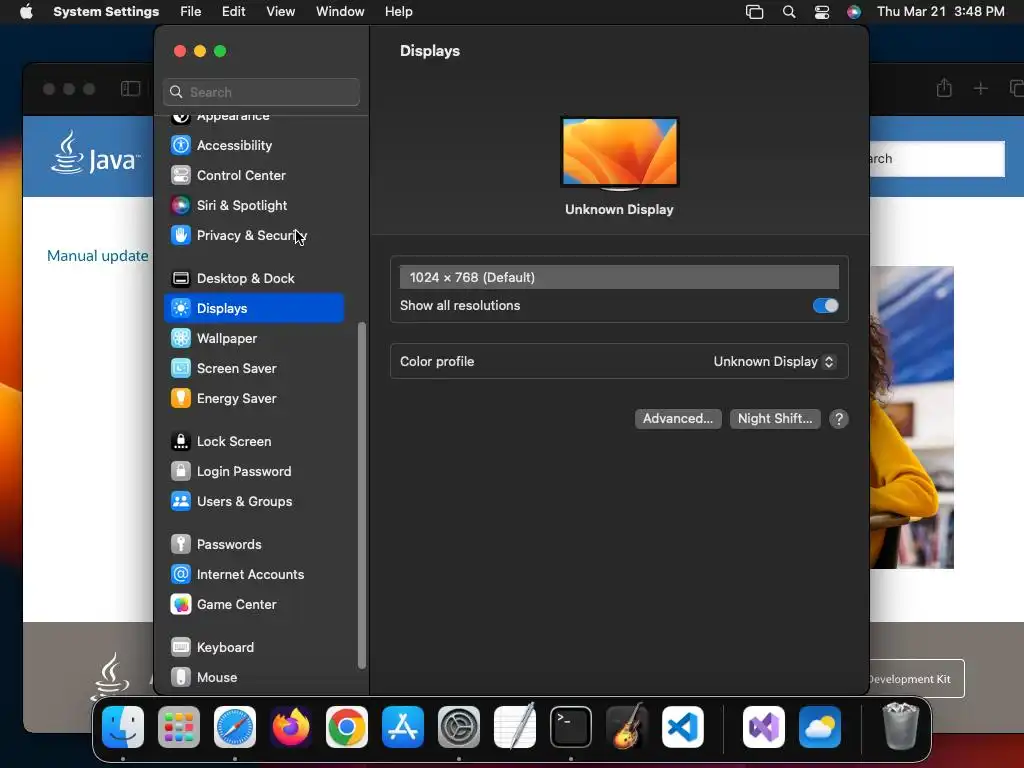Open Game Center settings

[254, 605]
